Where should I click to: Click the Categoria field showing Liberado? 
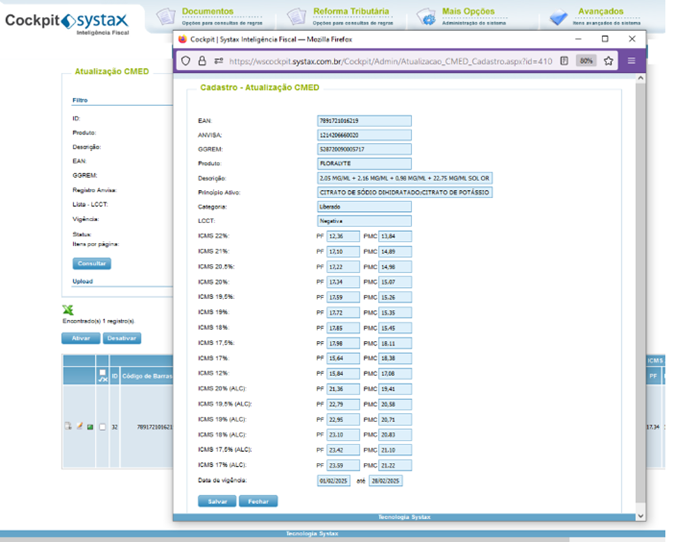pos(364,207)
